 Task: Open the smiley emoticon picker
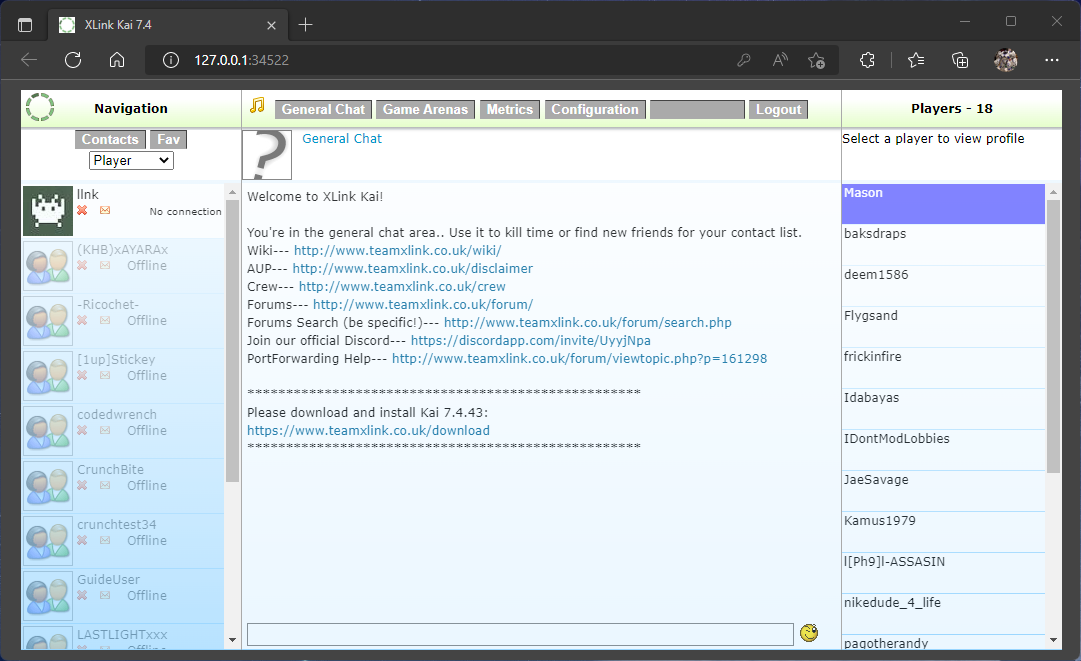point(809,633)
